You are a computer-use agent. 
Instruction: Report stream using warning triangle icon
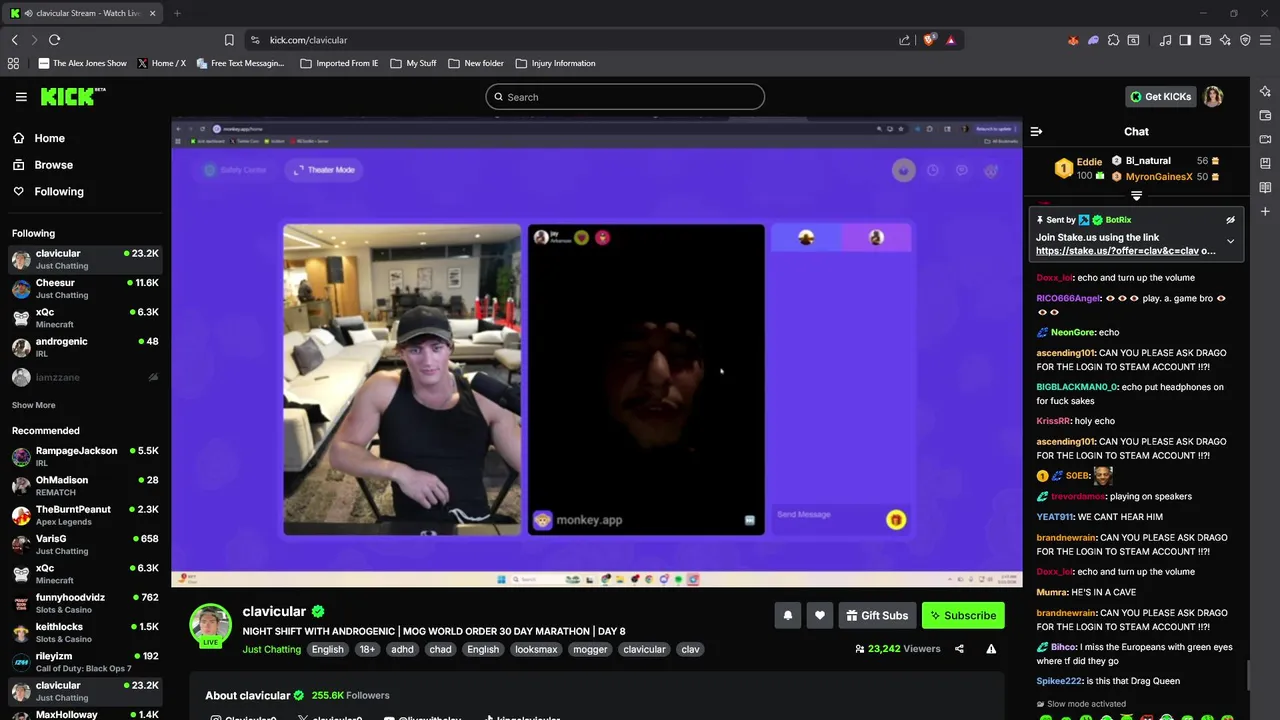pyautogui.click(x=991, y=649)
